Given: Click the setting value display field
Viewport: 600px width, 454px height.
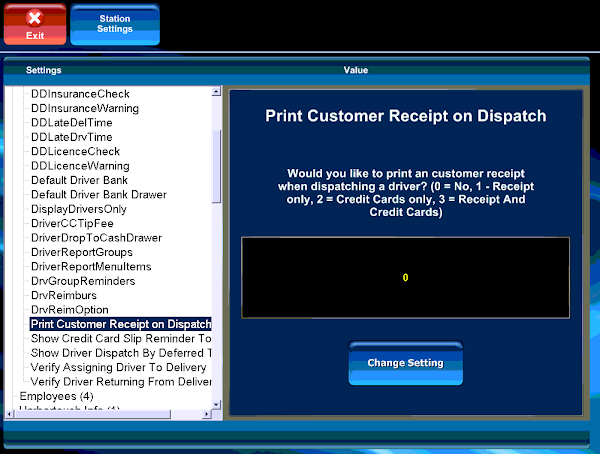Looking at the screenshot, I should [405, 277].
